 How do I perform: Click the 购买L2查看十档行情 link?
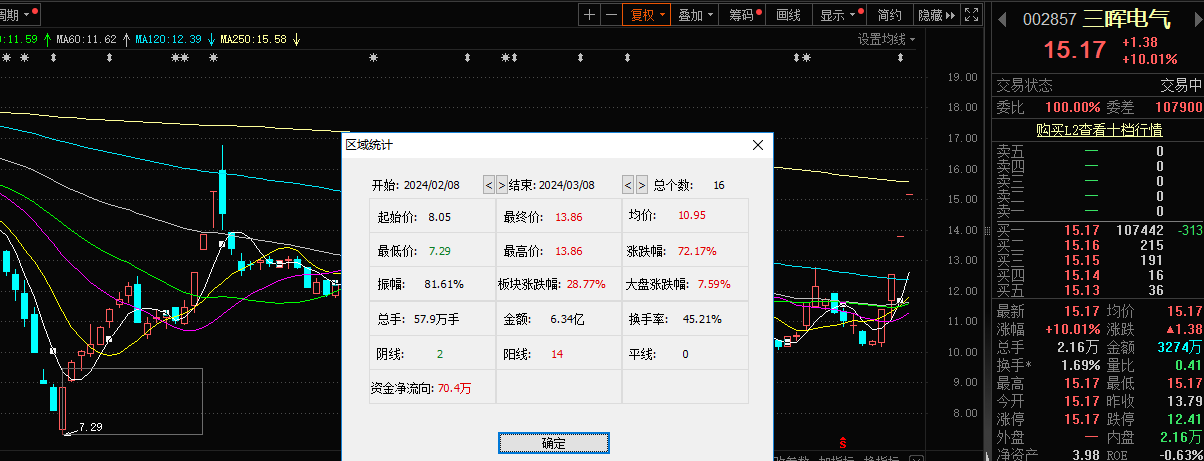pos(1099,130)
